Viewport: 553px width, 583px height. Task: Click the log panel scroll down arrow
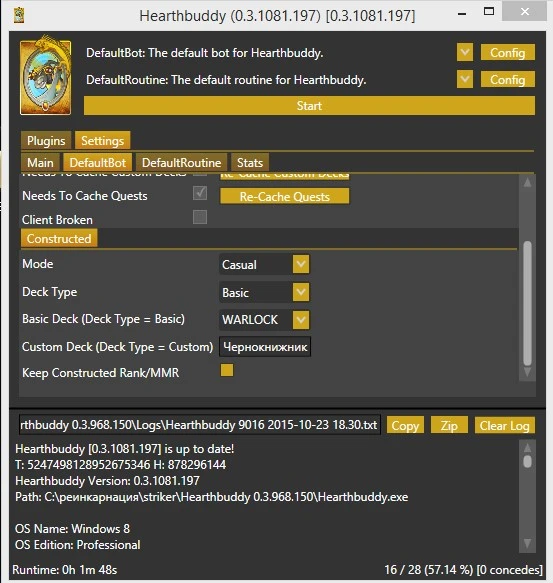point(527,544)
